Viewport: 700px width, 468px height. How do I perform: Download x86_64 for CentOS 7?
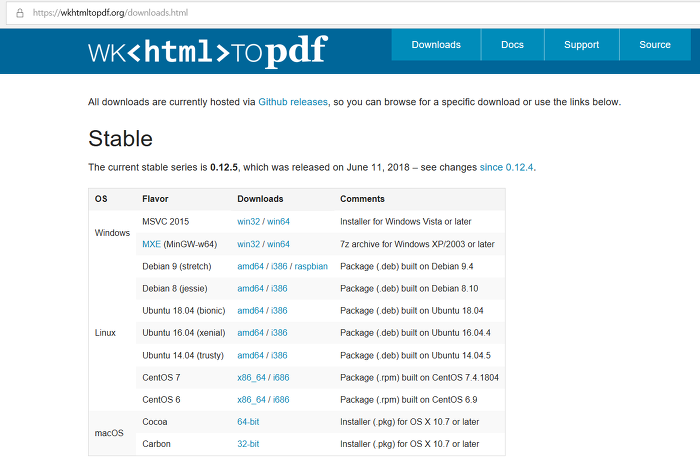(251, 378)
